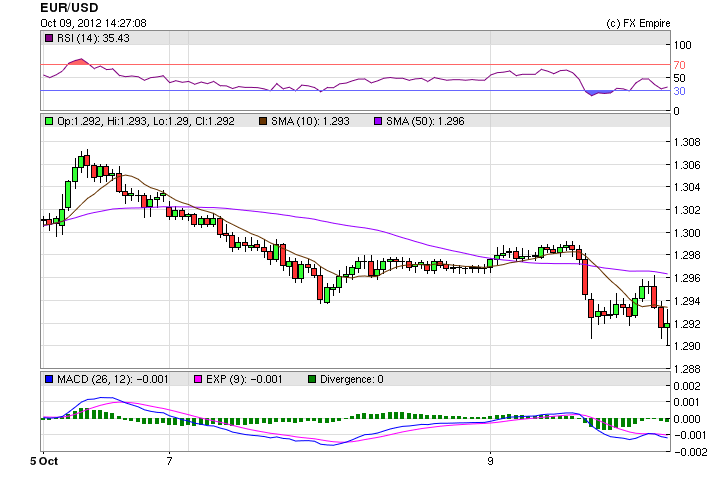Viewport: 710px width, 487px height.
Task: Click the (c) FX Empire credit text
Action: (638, 23)
